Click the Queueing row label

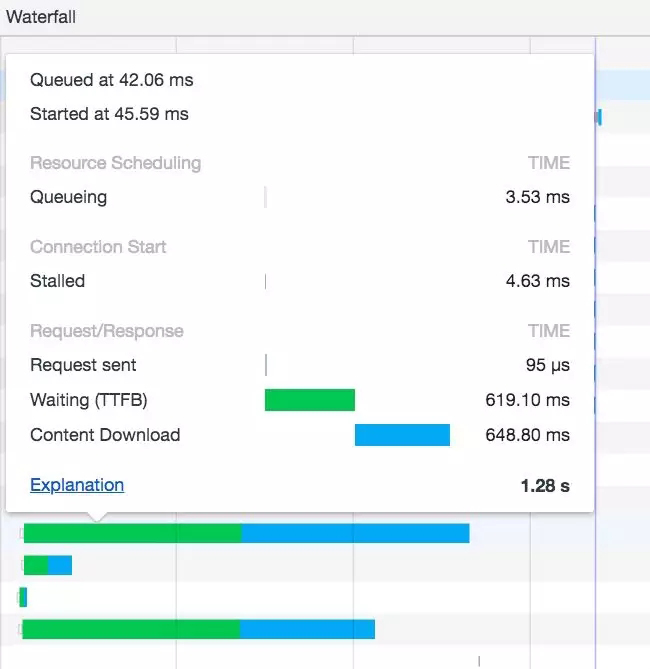click(x=68, y=197)
